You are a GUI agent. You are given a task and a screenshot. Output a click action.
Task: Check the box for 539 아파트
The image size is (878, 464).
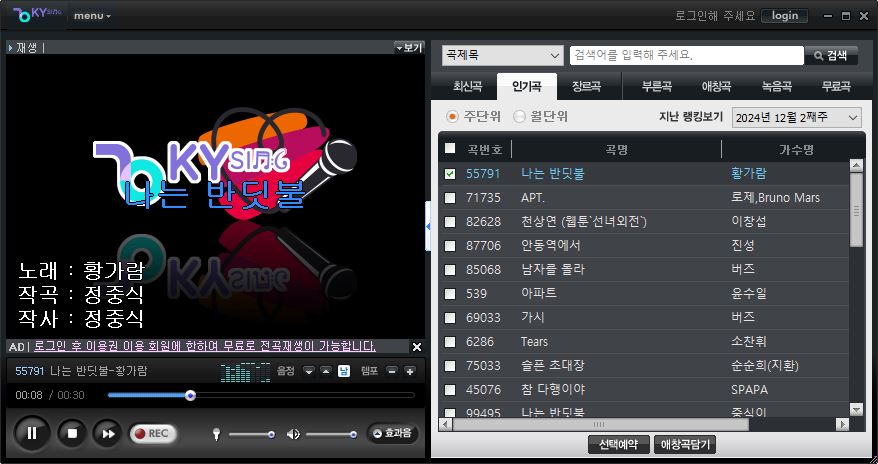(450, 294)
